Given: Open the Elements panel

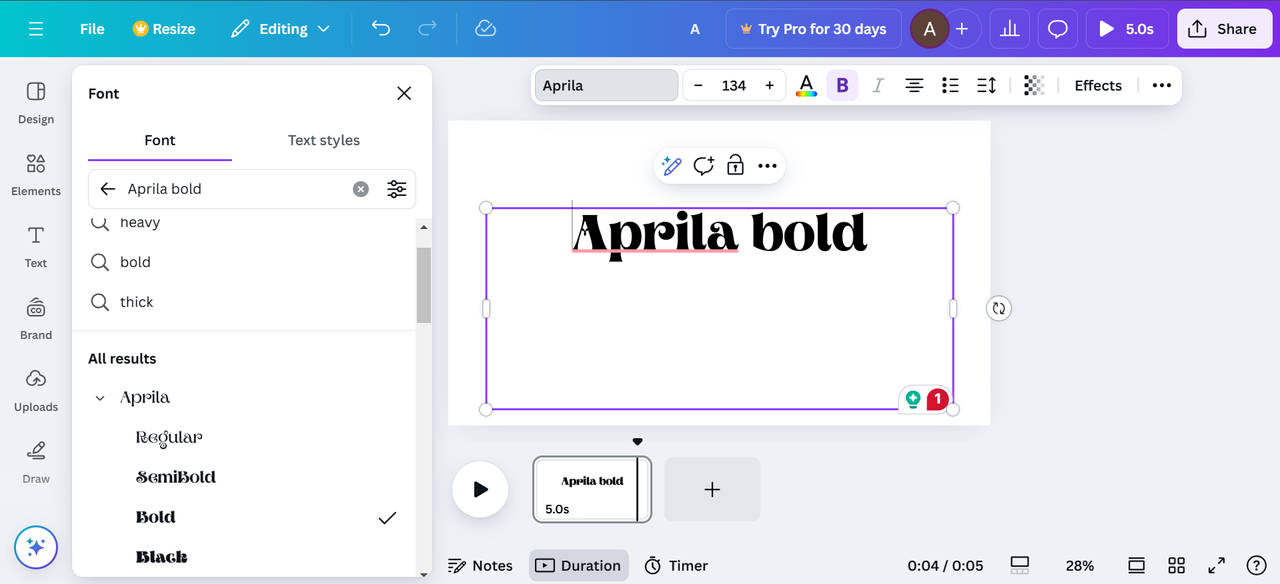Looking at the screenshot, I should click(36, 175).
